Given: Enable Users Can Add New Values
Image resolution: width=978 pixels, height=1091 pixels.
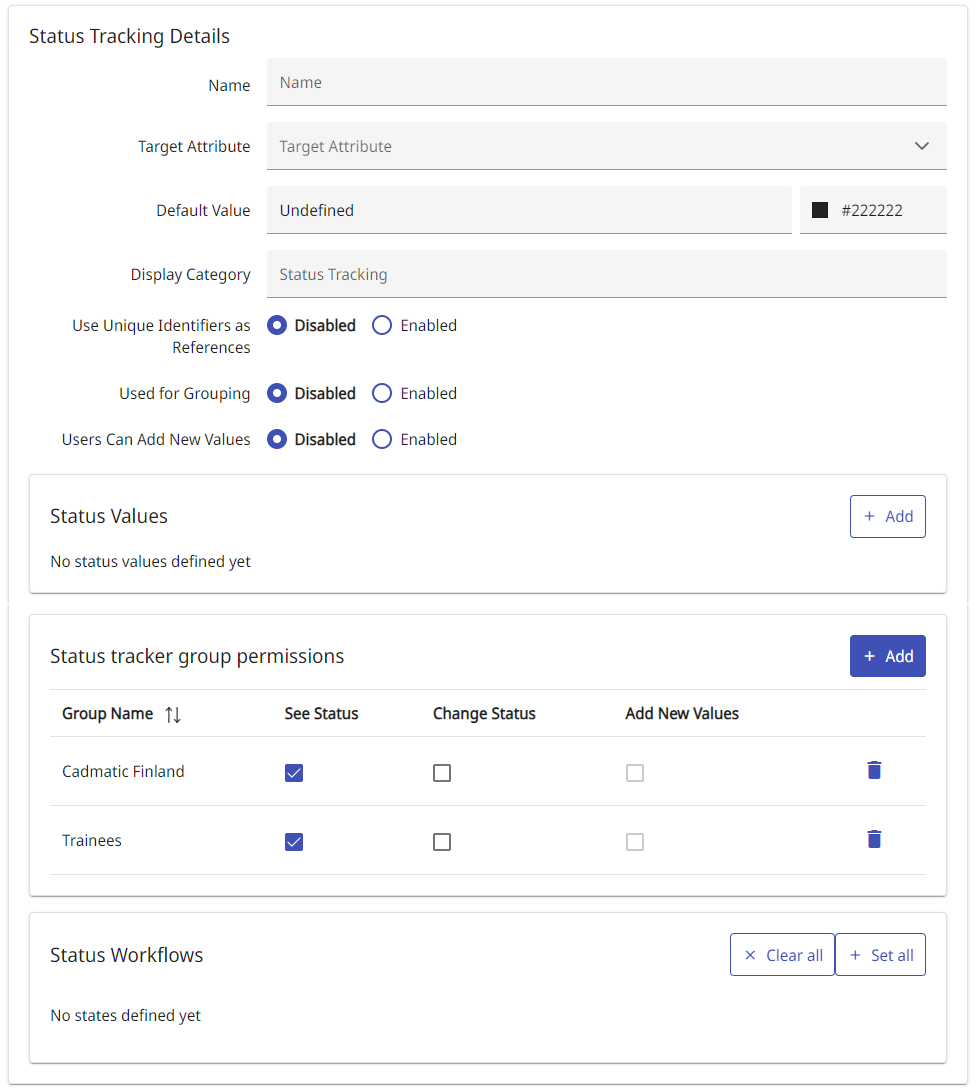Looking at the screenshot, I should tap(382, 440).
